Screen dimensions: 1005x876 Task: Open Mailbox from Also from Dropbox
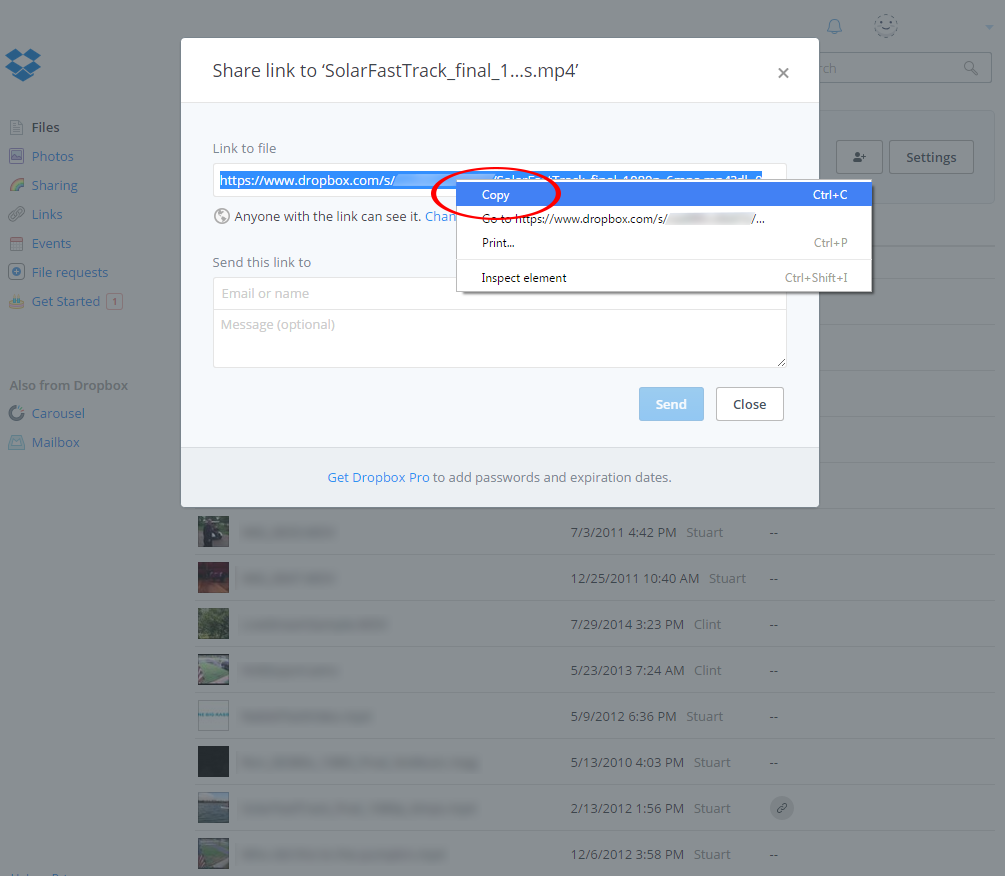(56, 442)
